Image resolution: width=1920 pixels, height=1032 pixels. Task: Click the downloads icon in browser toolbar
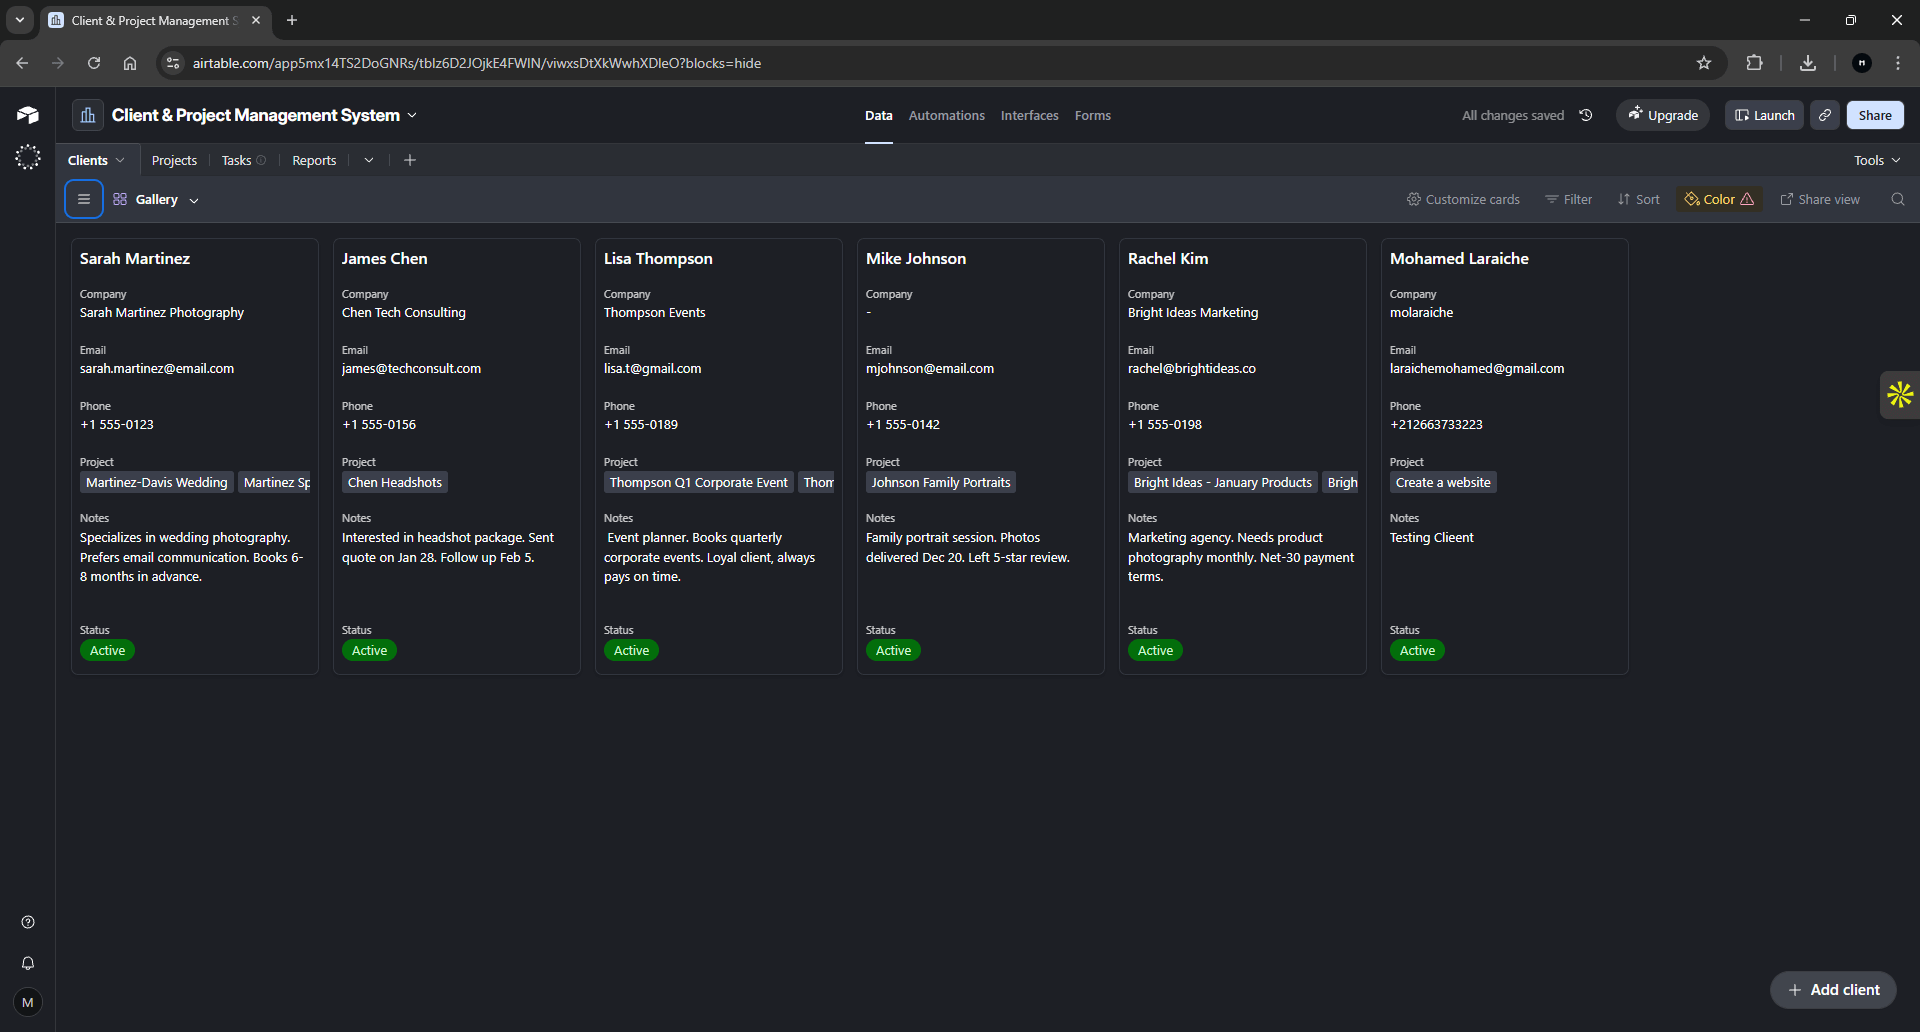[1807, 62]
